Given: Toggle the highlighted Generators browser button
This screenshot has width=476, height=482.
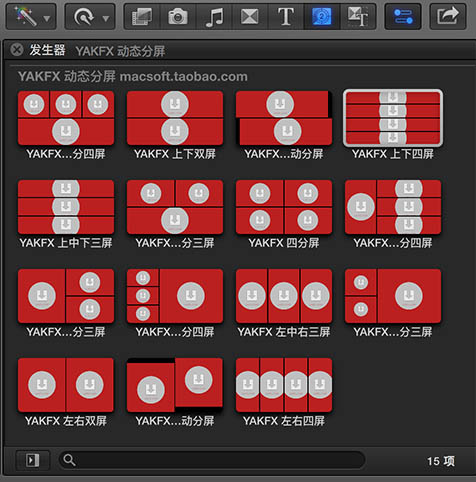Looking at the screenshot, I should (x=322, y=17).
